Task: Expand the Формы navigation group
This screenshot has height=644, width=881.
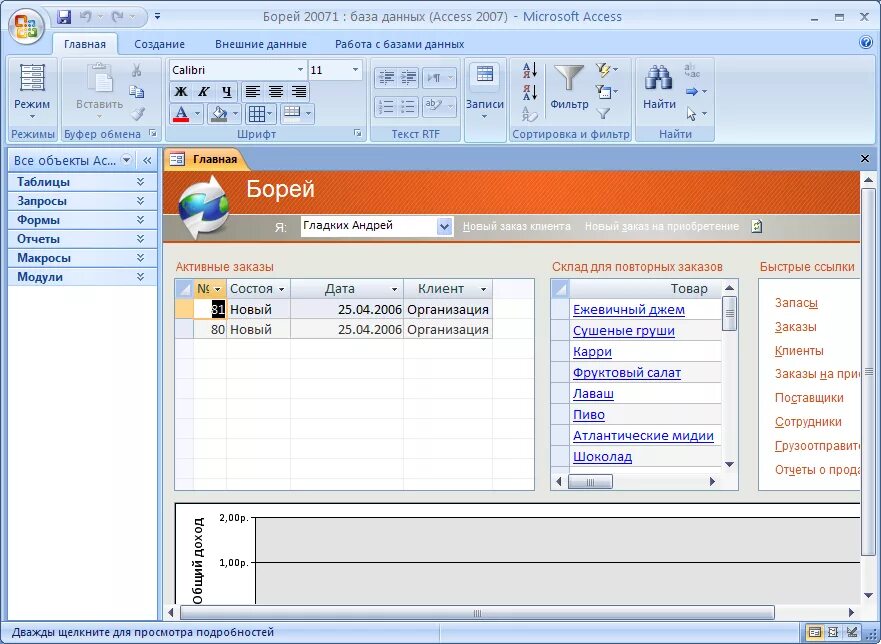Action: (x=83, y=220)
